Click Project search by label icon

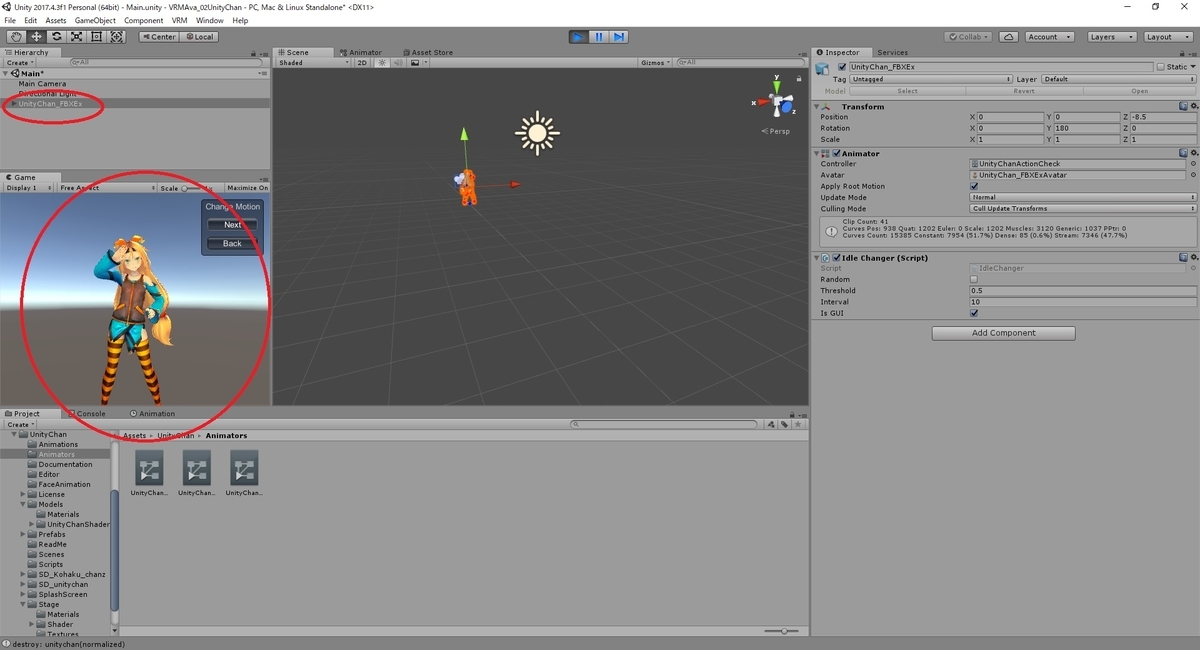[x=784, y=424]
